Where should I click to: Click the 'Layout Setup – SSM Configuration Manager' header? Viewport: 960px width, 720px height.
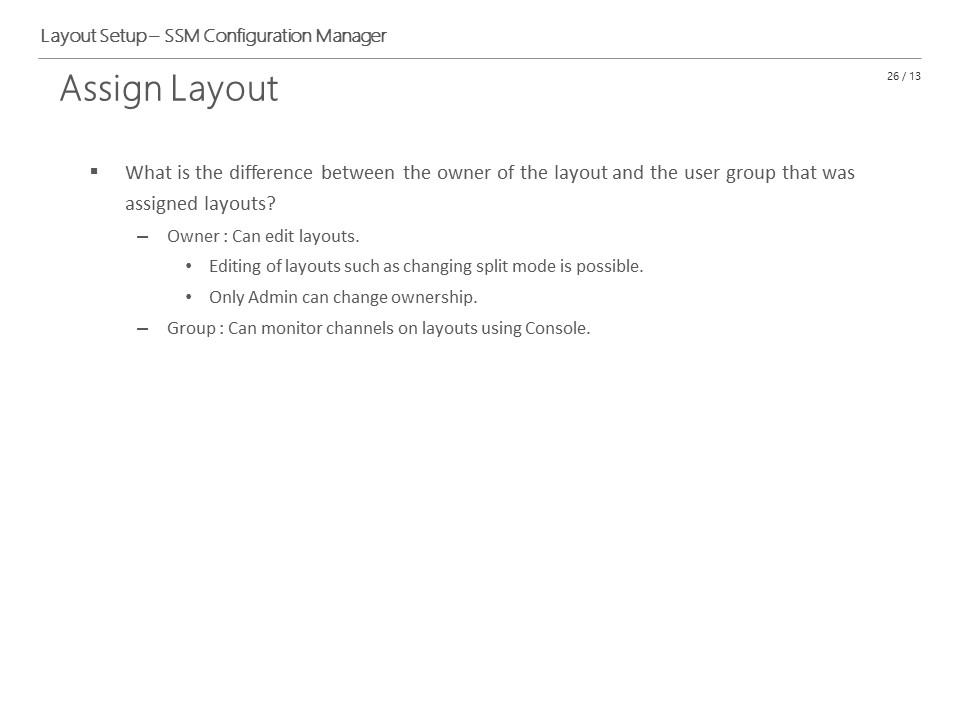[214, 36]
